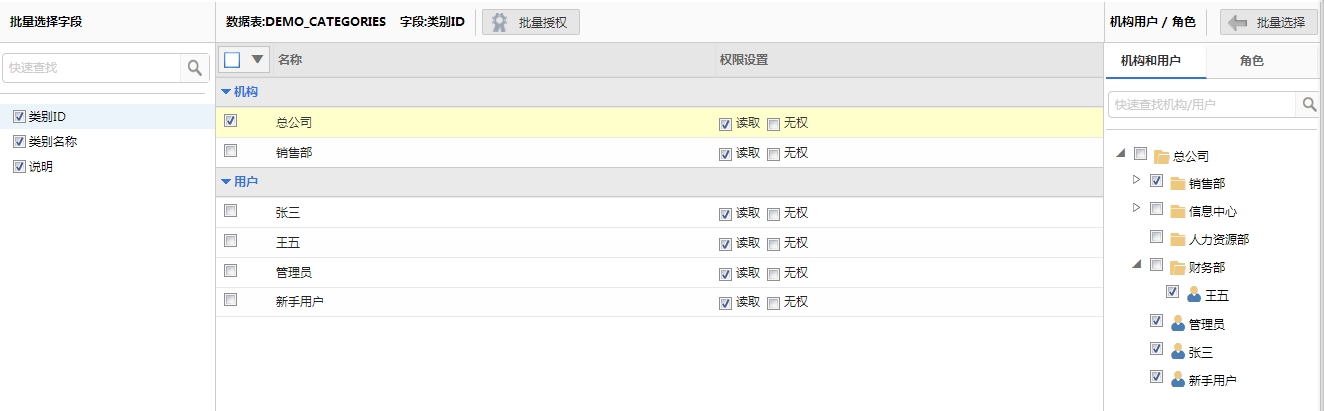This screenshot has width=1324, height=411.
Task: Click the magnifier icon in field search
Action: coord(193,68)
